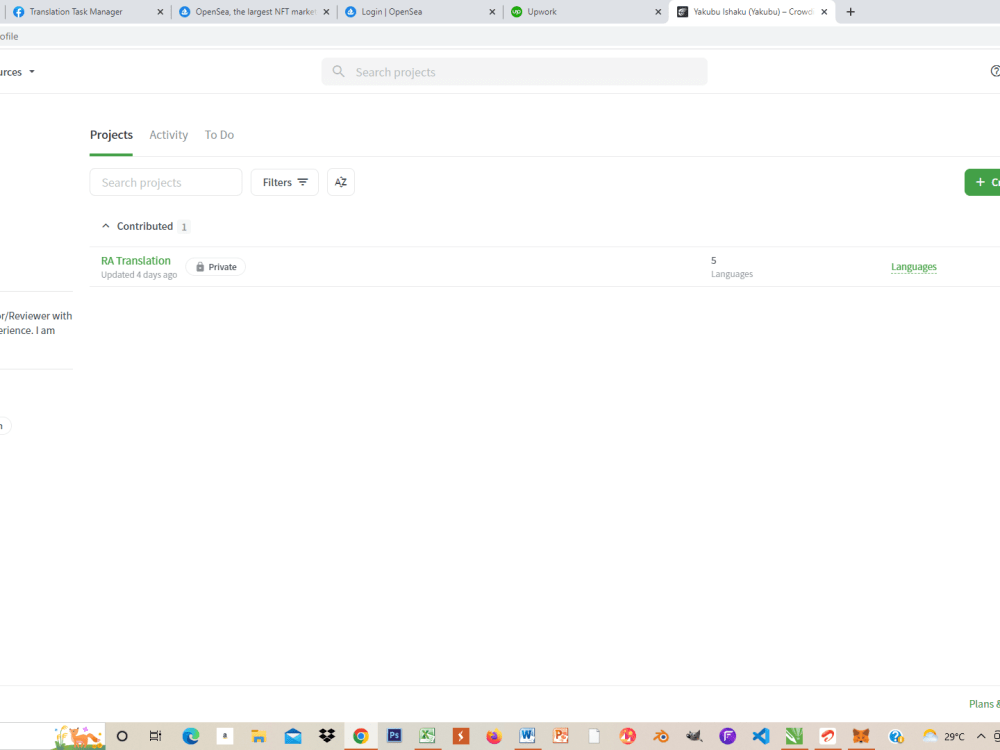
Task: Close the Upwork browser tab
Action: 658,11
